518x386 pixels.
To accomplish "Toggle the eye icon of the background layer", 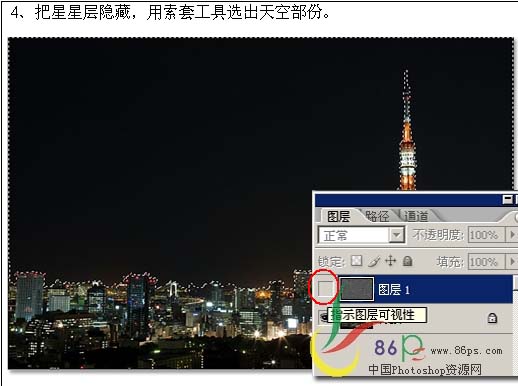I will pos(324,316).
